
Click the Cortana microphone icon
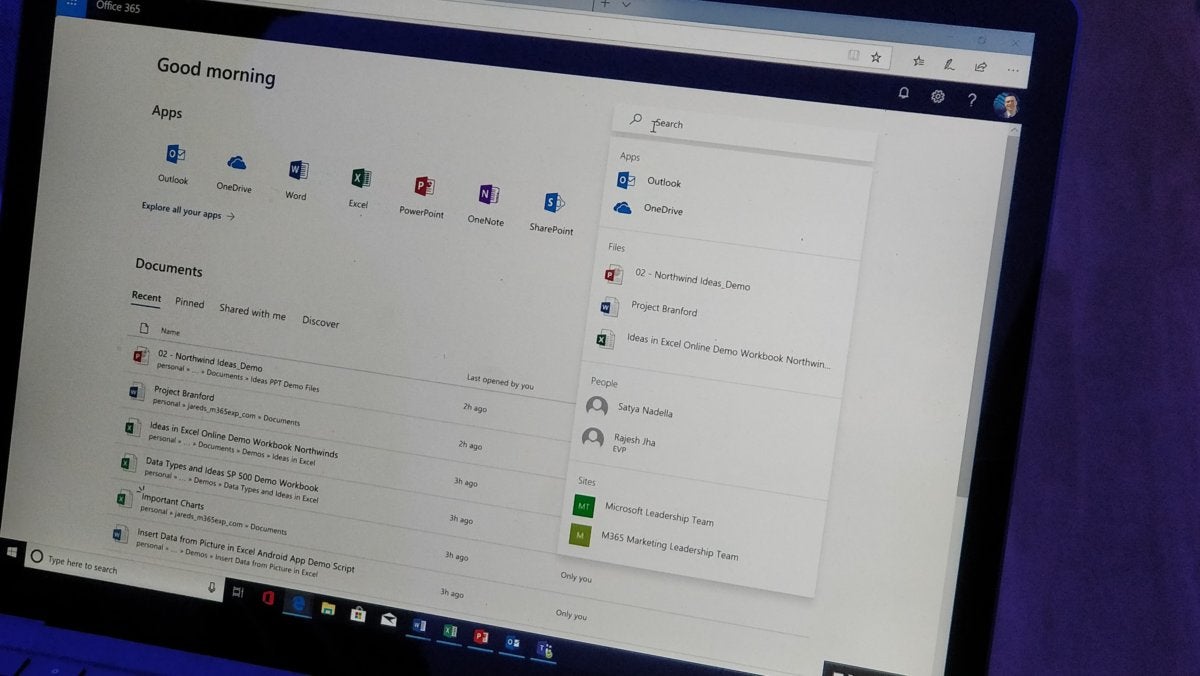click(x=212, y=588)
